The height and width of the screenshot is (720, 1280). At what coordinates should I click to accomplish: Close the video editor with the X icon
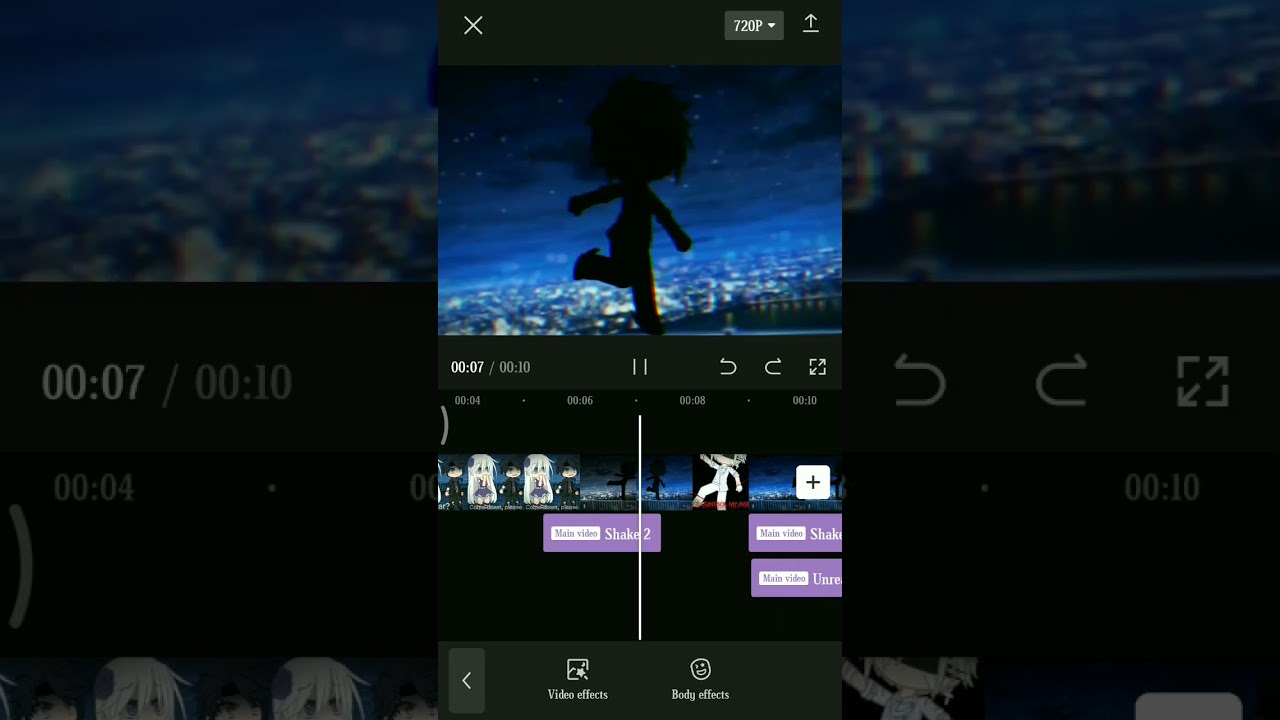(x=473, y=26)
